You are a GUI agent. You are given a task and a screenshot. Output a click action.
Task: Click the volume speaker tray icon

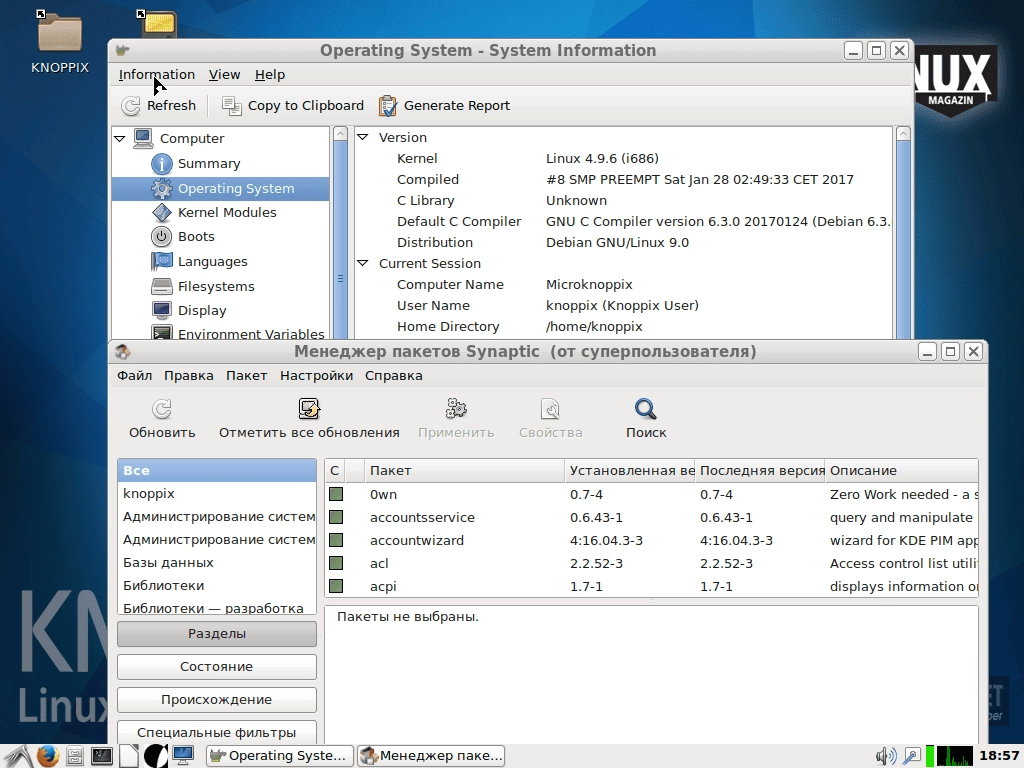(x=886, y=756)
